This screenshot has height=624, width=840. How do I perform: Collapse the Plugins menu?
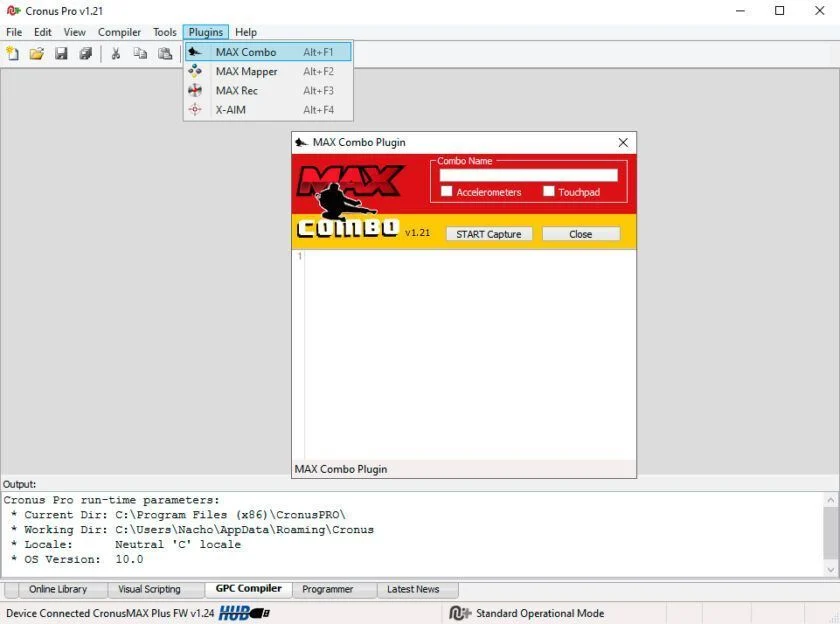click(206, 32)
